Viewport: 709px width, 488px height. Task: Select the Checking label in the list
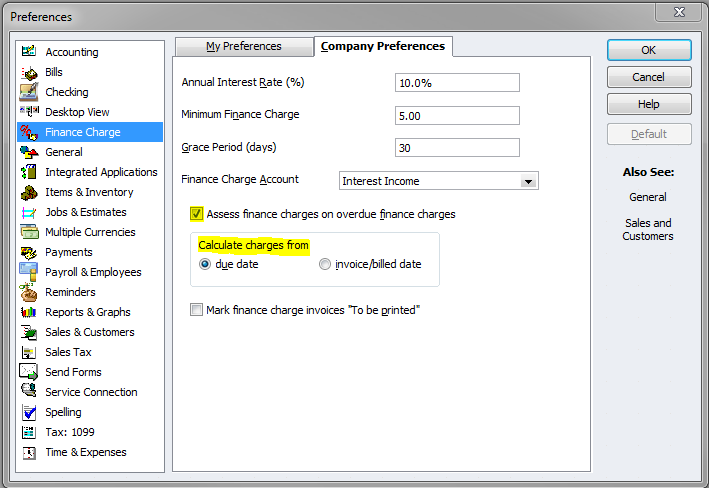67,92
